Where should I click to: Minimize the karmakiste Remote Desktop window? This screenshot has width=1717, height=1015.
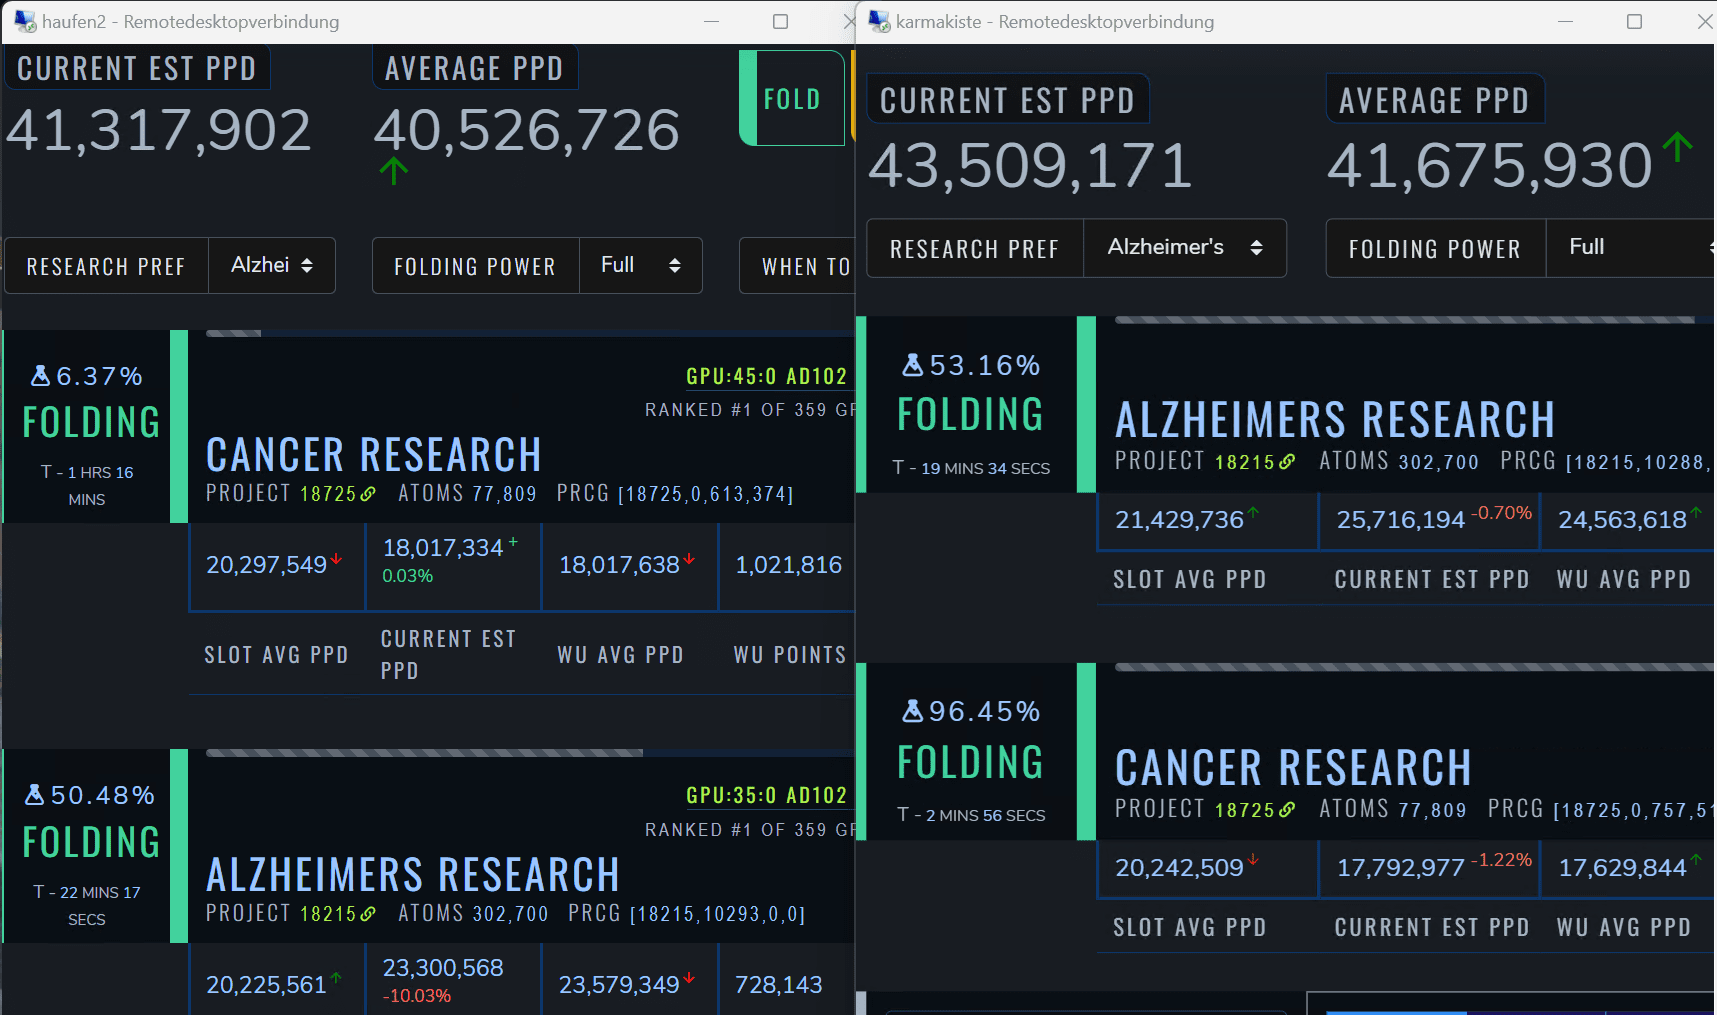click(x=1566, y=21)
